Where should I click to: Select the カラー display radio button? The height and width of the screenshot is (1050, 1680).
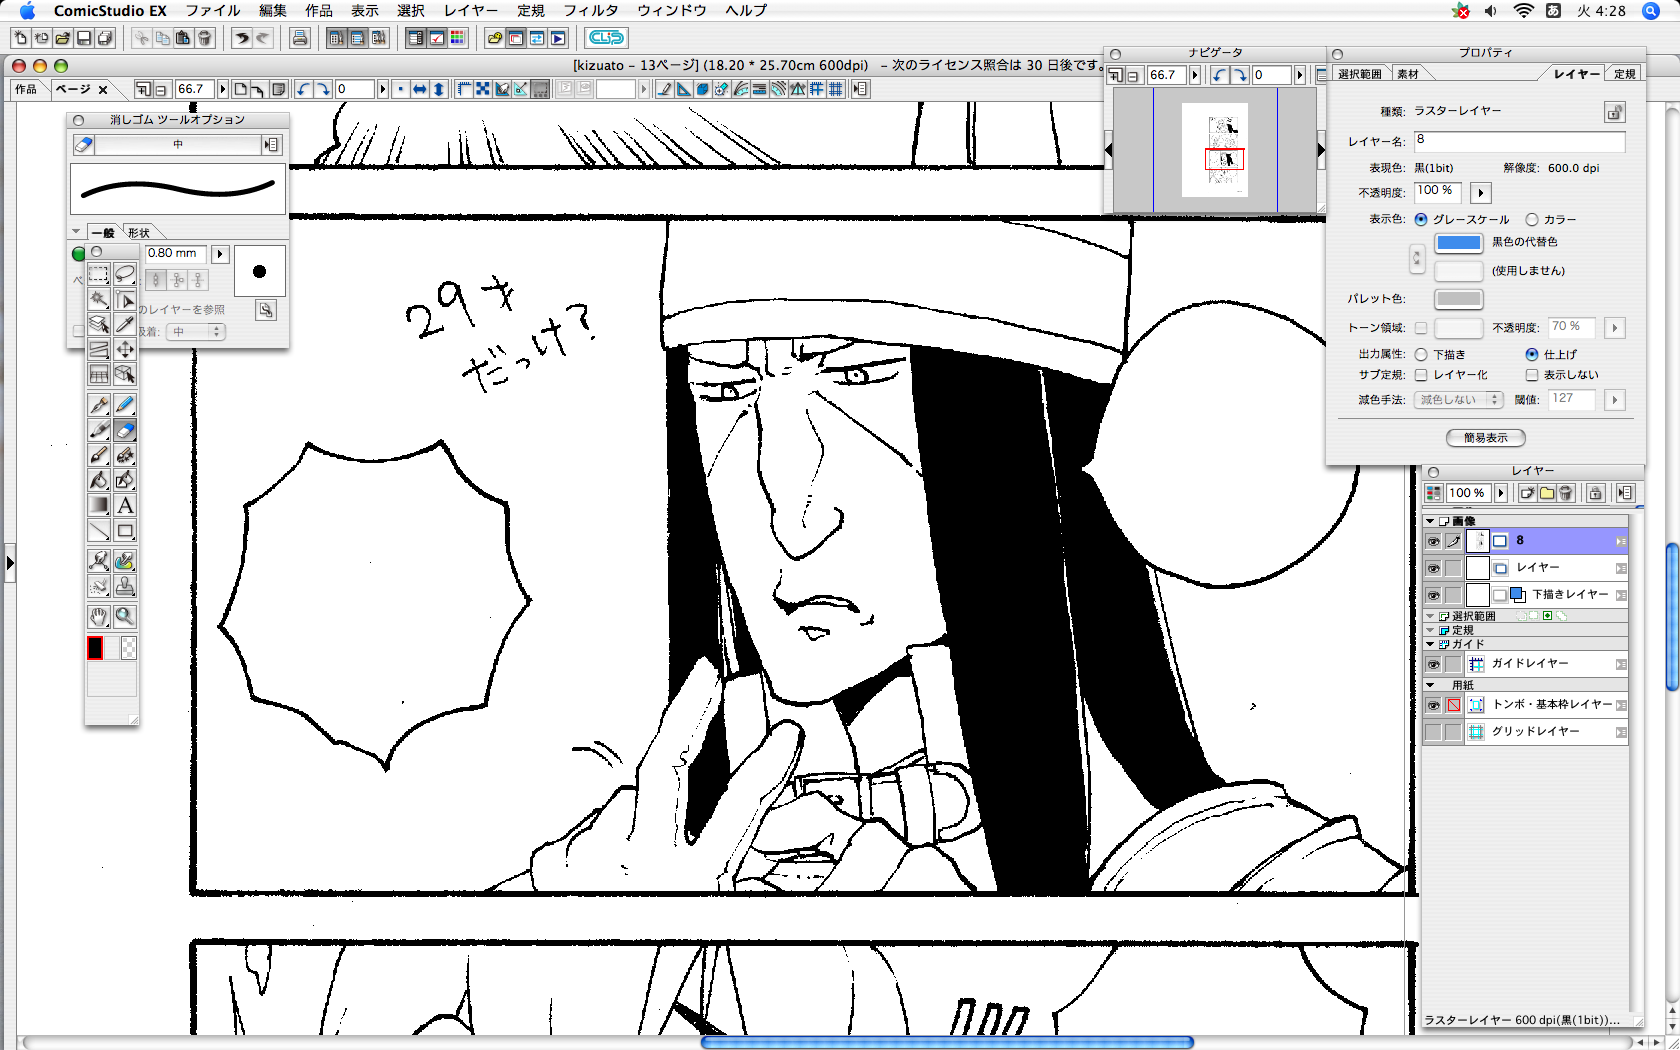pos(1532,219)
